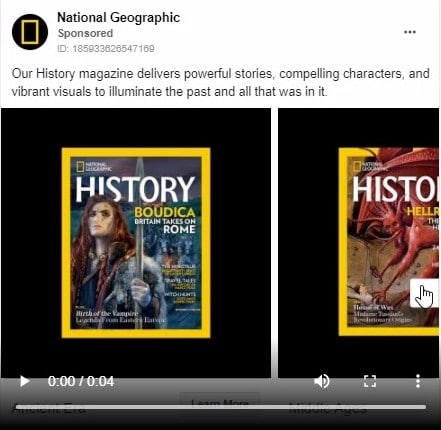Open the National Geographic page name

point(118,18)
